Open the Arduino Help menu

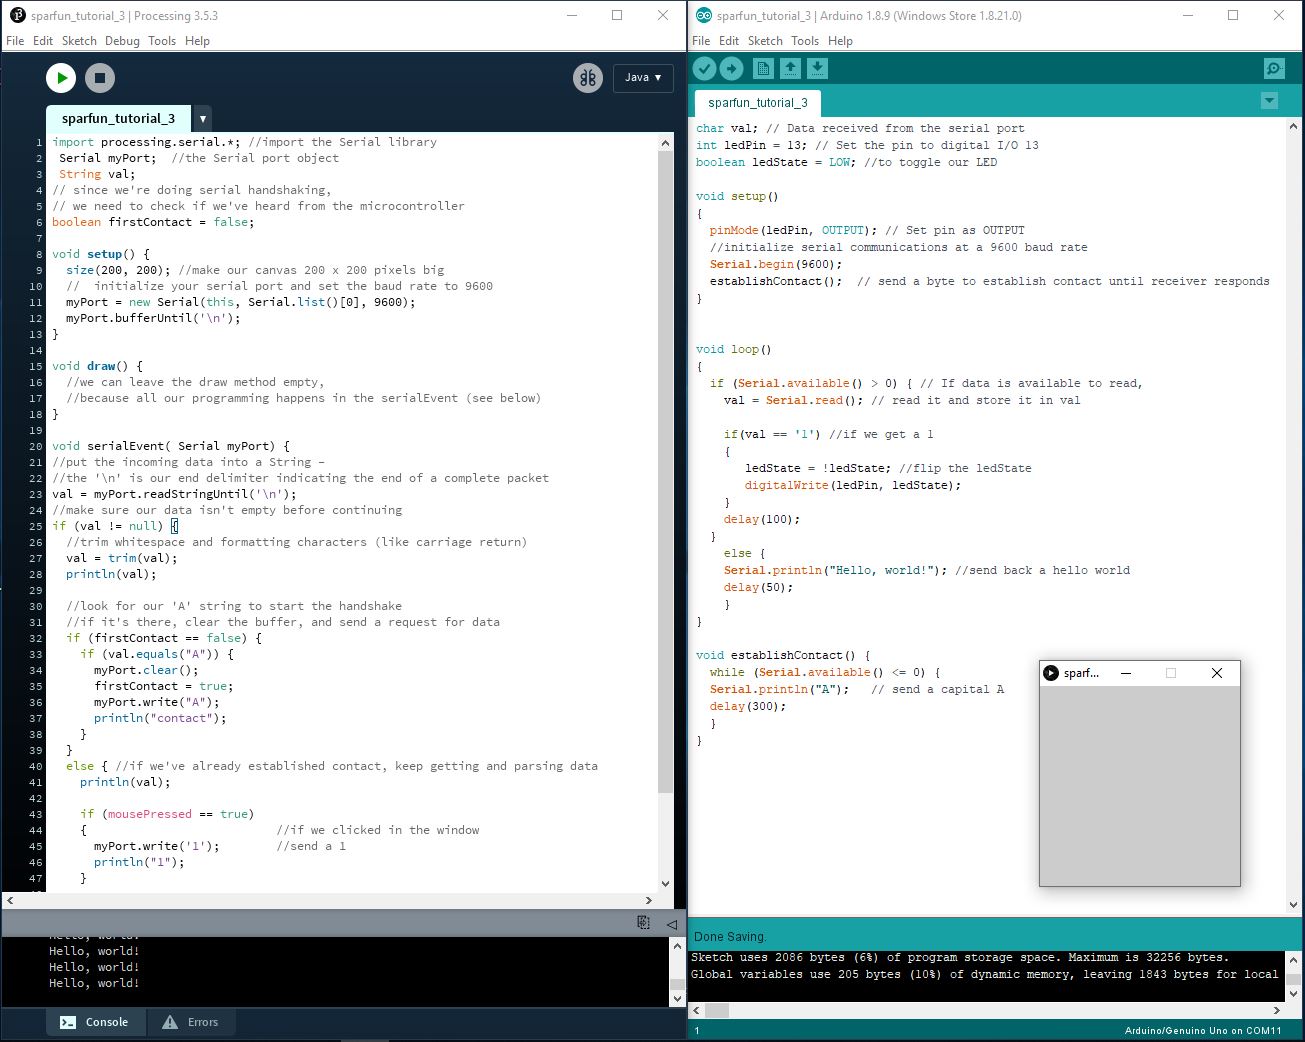coord(841,41)
